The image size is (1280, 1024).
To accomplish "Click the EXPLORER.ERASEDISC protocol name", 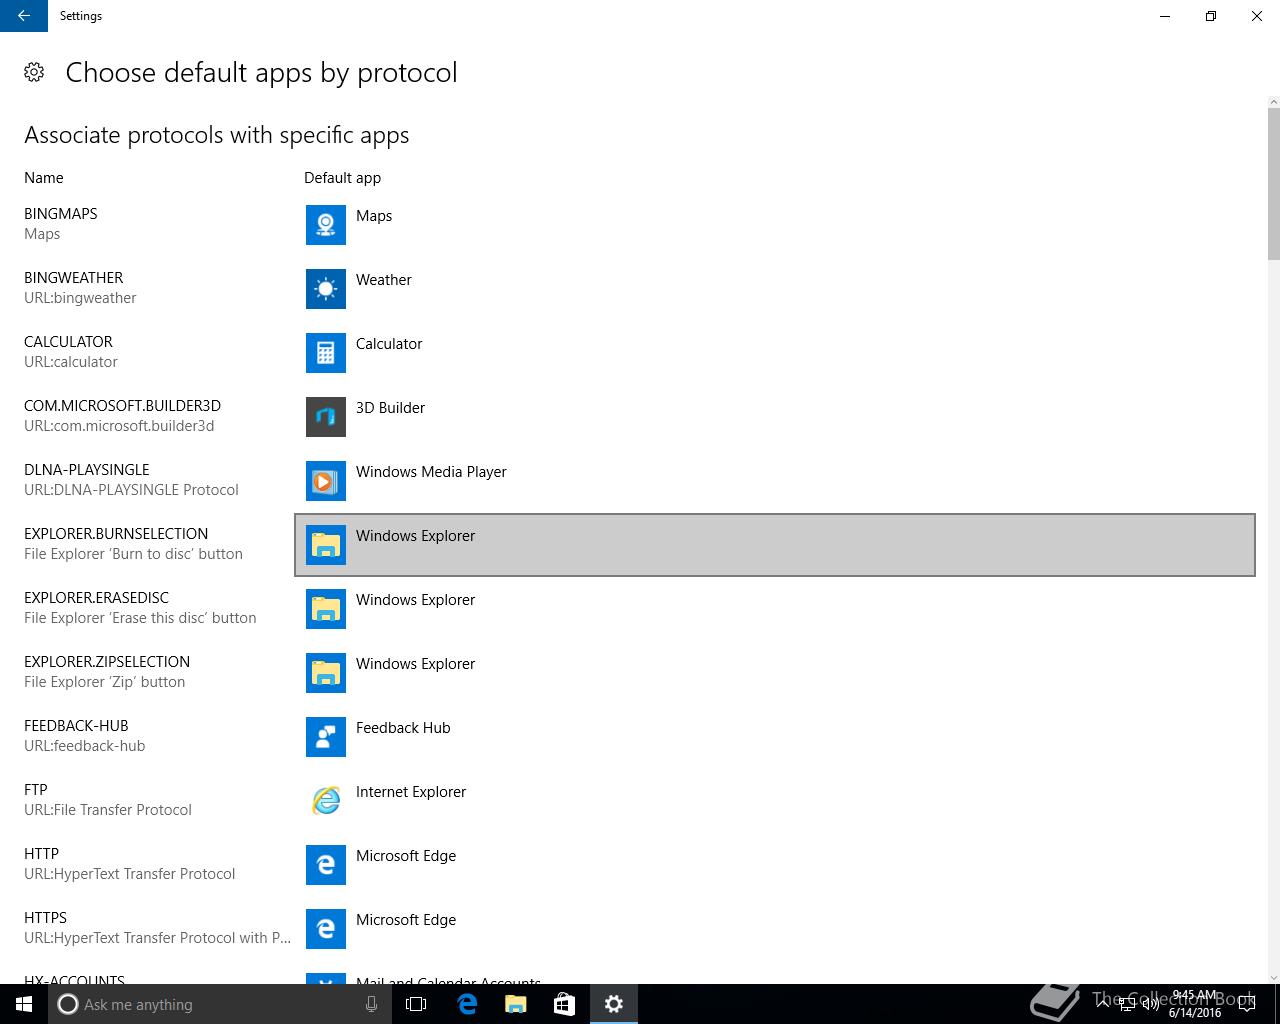I will pos(96,598).
